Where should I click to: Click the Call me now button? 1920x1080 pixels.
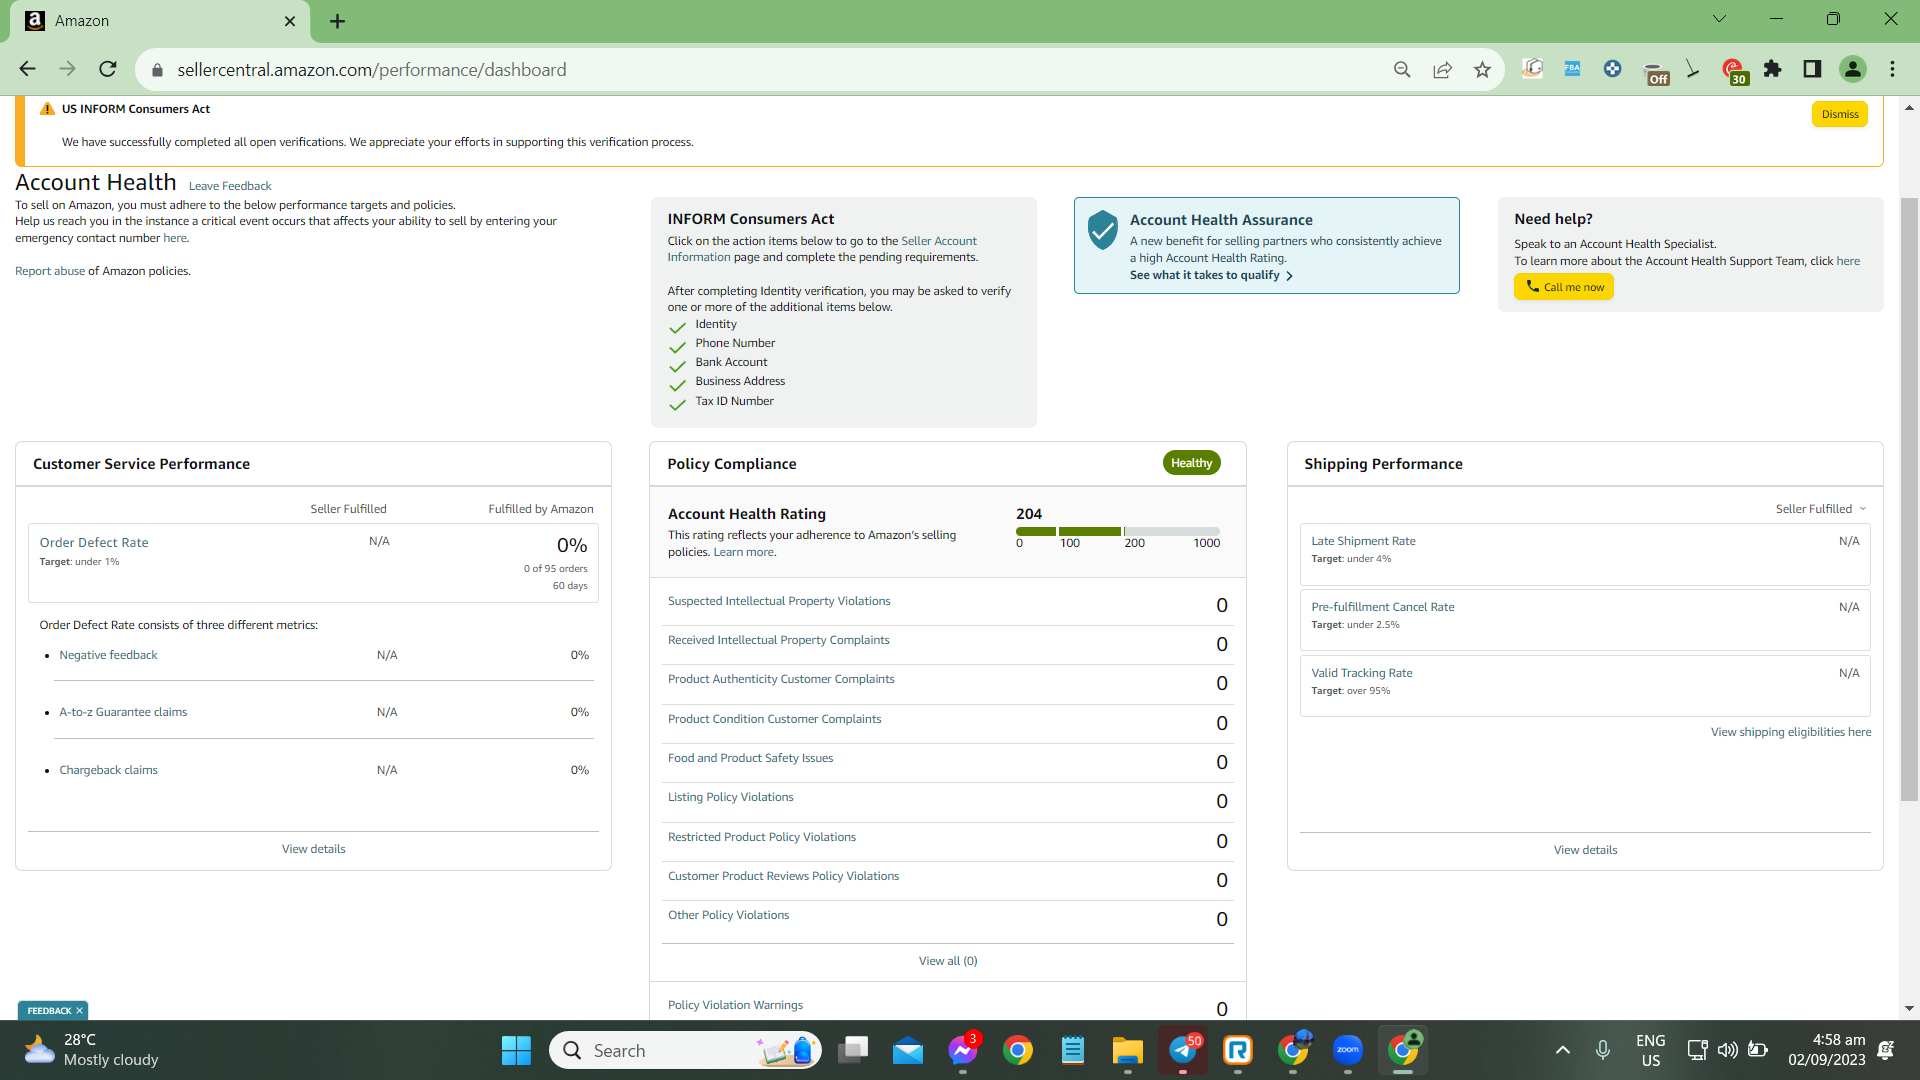(1564, 287)
